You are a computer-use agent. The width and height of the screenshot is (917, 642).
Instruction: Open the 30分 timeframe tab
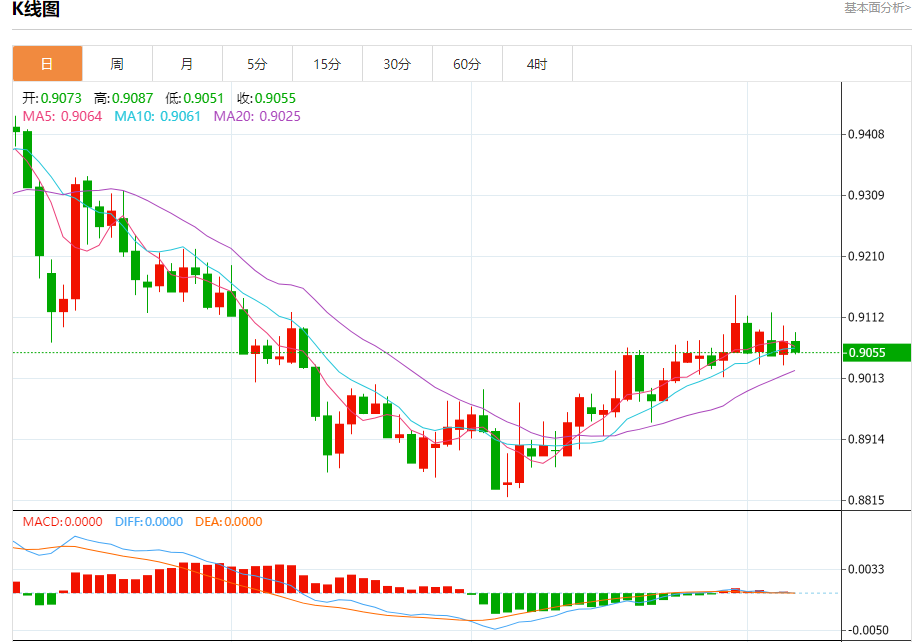click(x=398, y=64)
